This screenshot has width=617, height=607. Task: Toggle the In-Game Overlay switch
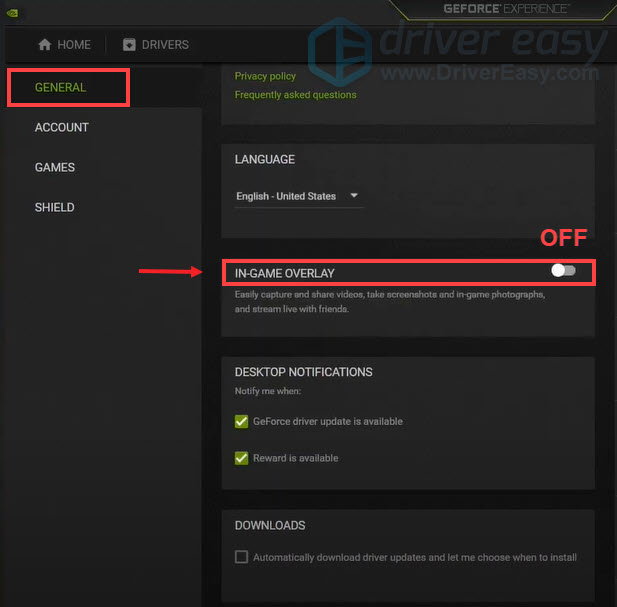pyautogui.click(x=563, y=271)
